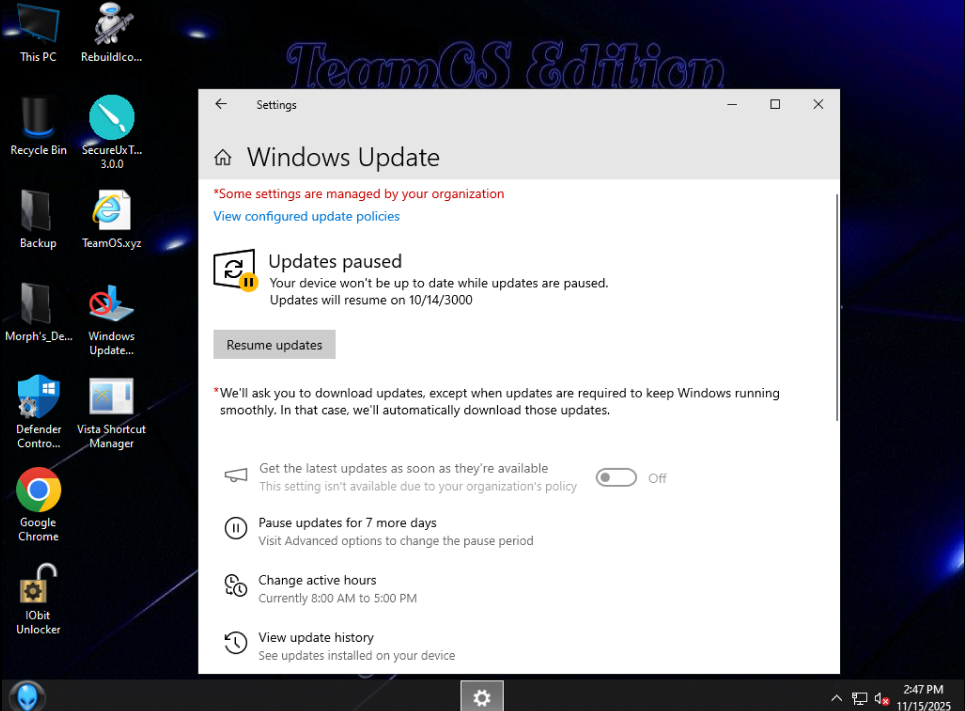Click the Windows Update page heading
This screenshot has height=711, width=965.
pos(343,158)
